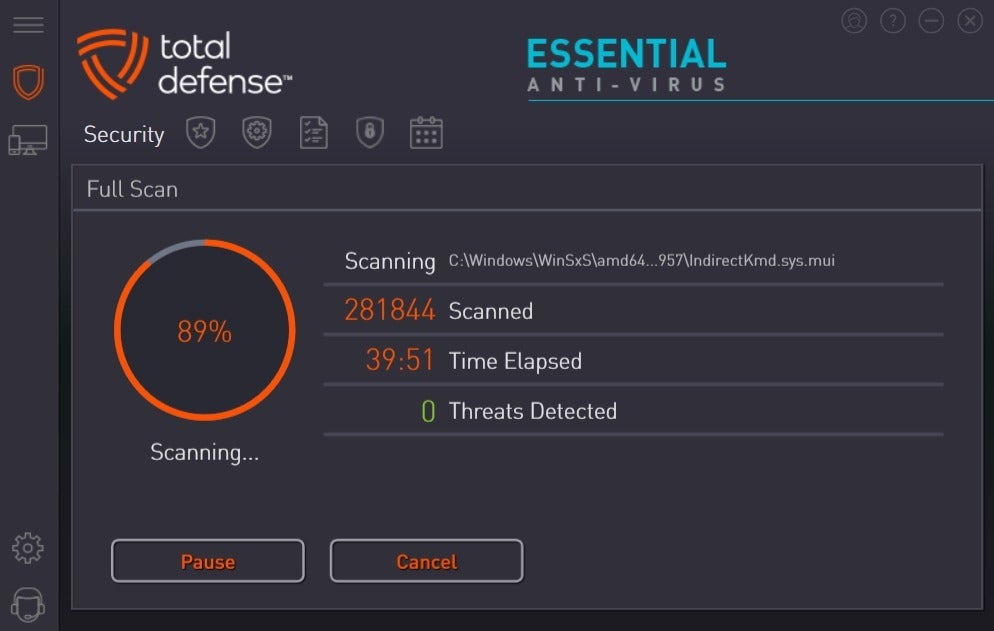This screenshot has height=631, width=994.
Task: Click the 89% circular progress indicator
Action: [x=204, y=331]
